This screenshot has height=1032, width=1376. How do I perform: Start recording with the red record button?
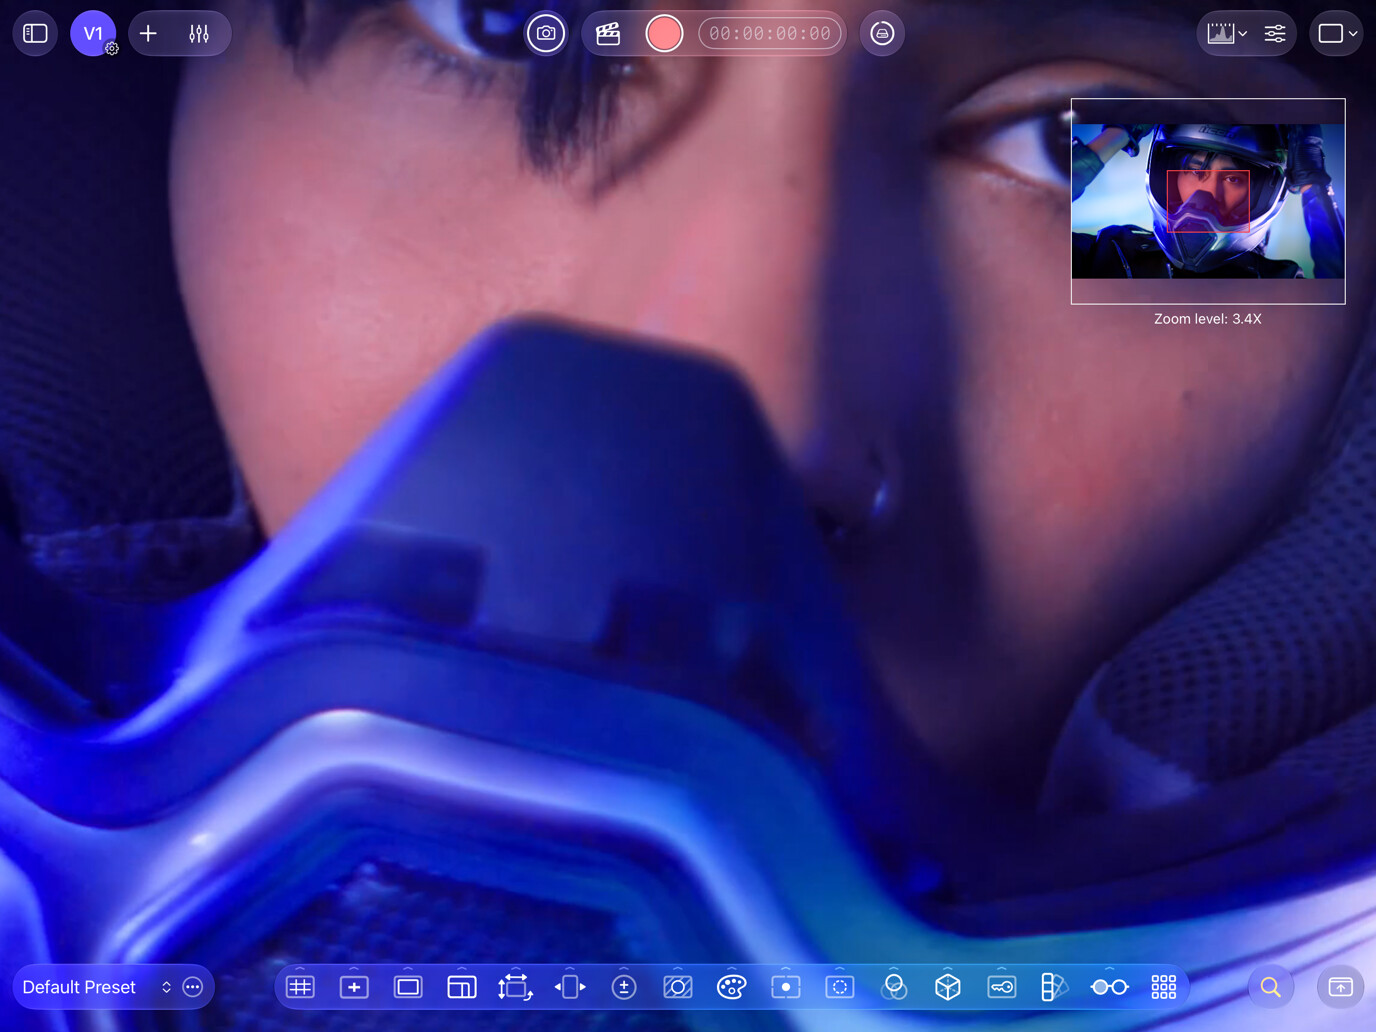[x=664, y=33]
